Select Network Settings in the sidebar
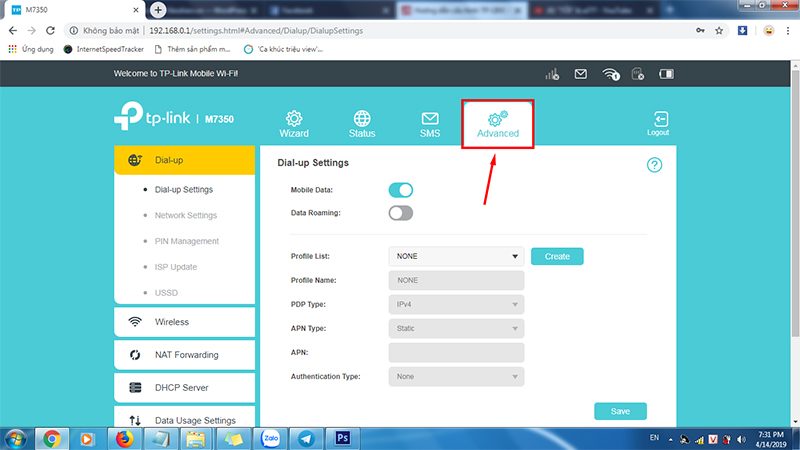800x450 pixels. click(186, 215)
